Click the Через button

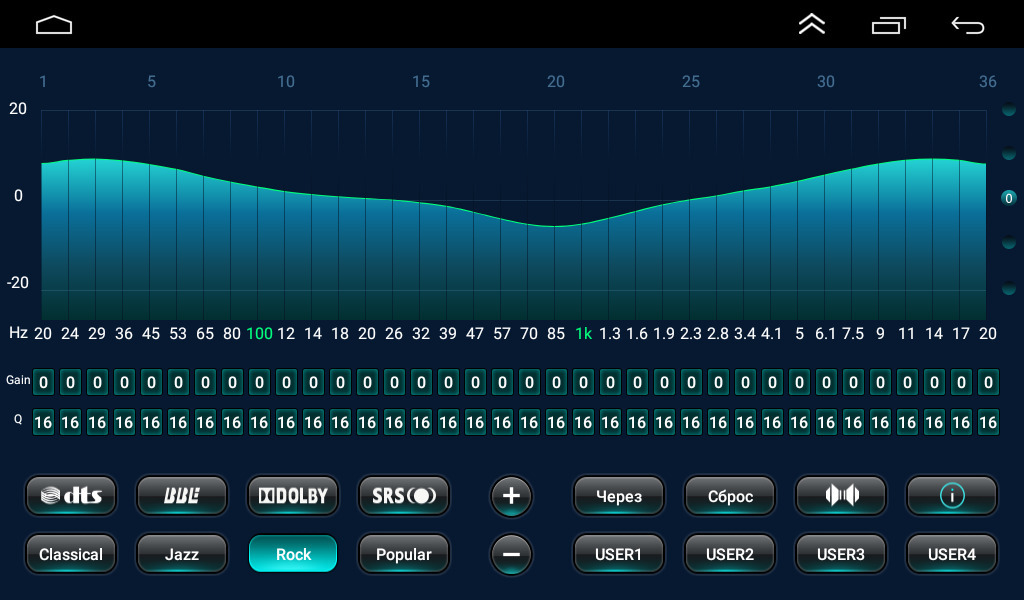pos(619,495)
